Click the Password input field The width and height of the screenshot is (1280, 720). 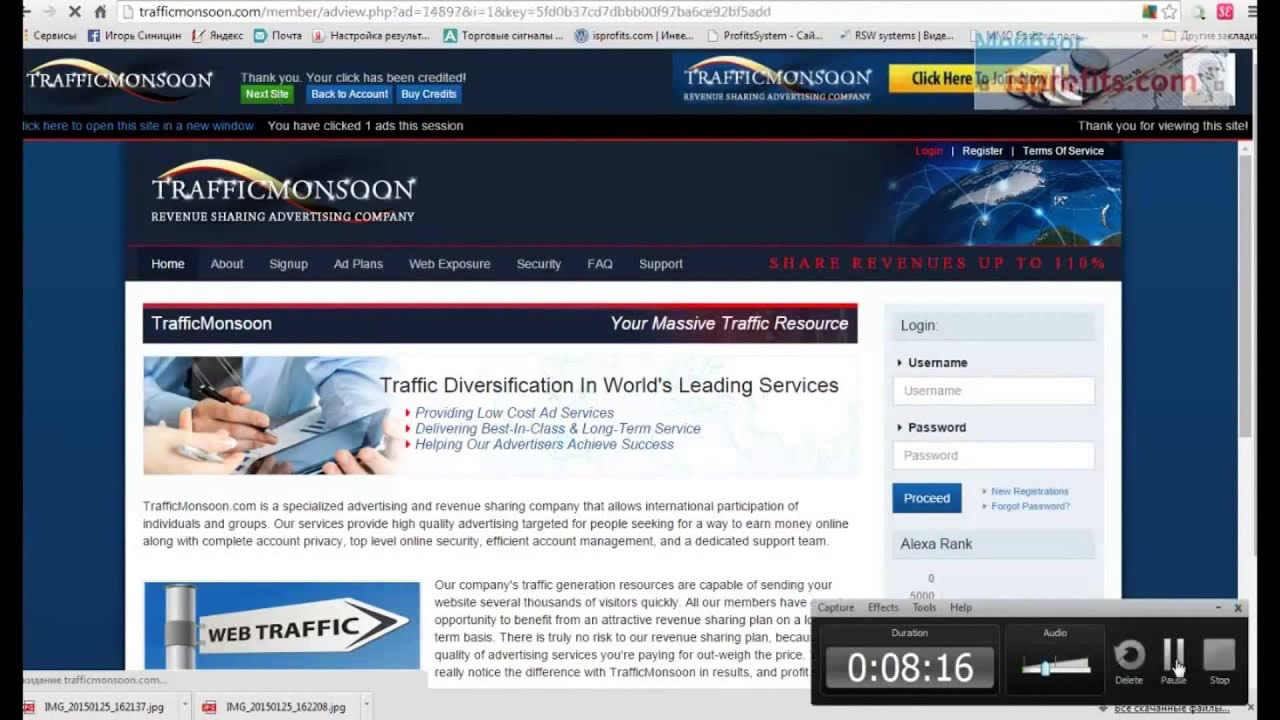coord(994,455)
